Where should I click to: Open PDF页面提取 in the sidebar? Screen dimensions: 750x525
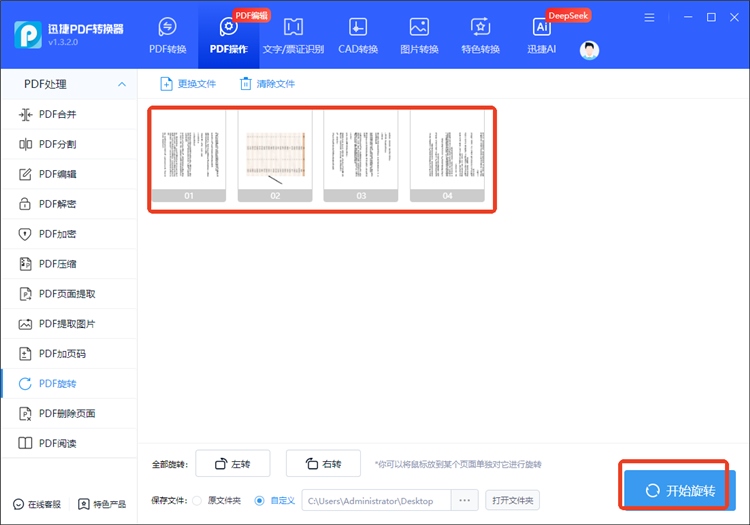tap(69, 294)
